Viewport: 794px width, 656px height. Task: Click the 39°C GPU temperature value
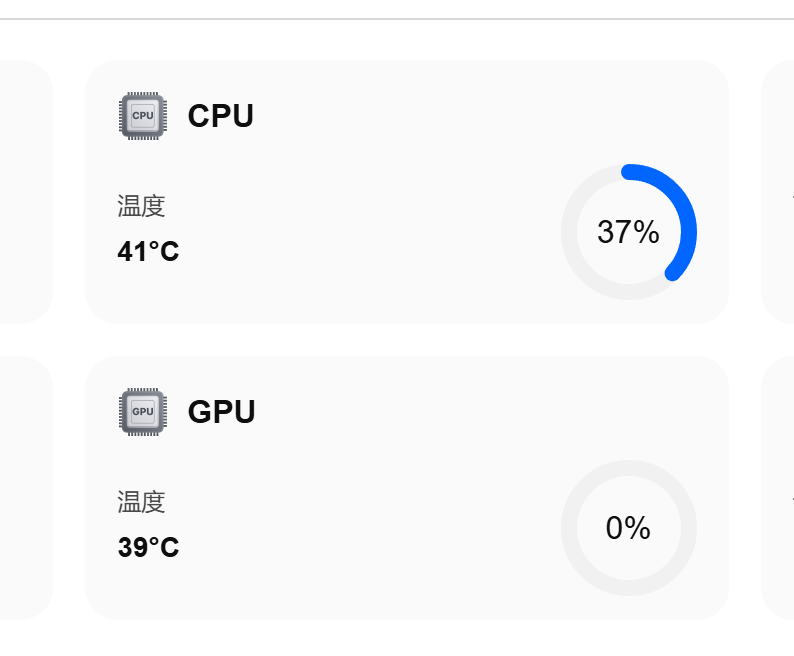click(148, 547)
